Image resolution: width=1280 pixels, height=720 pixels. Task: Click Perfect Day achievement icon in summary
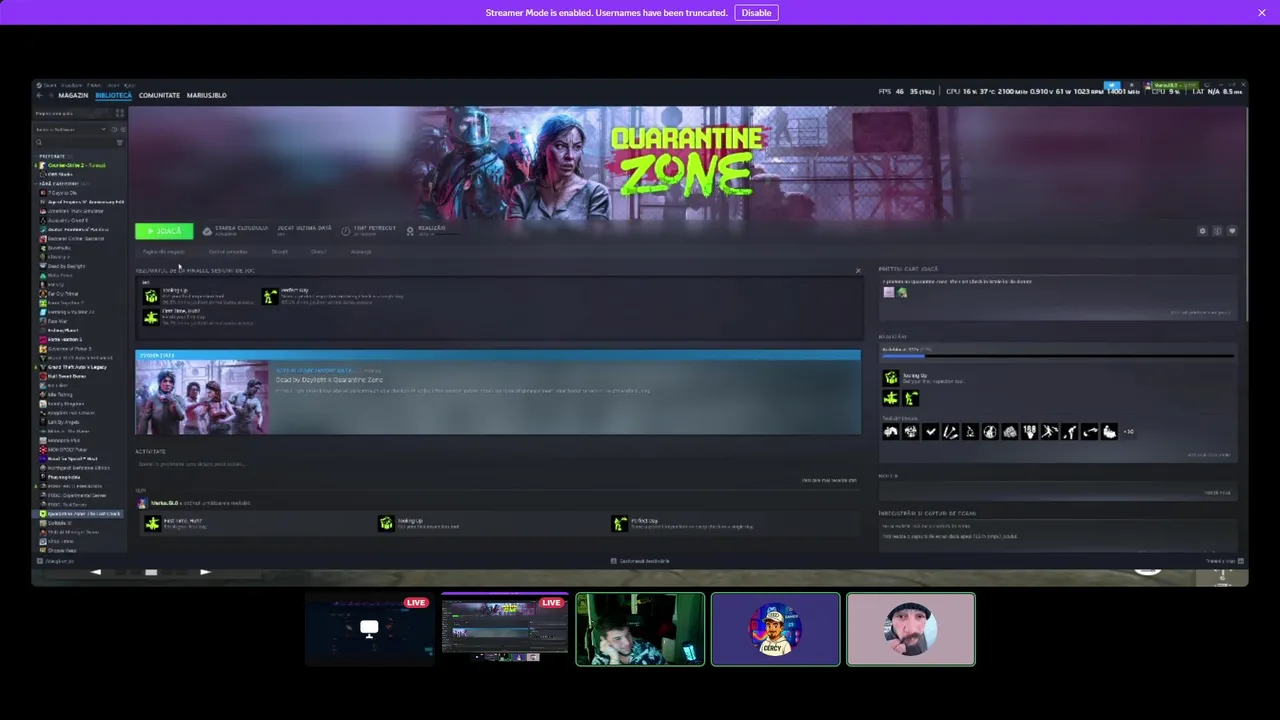(x=270, y=297)
